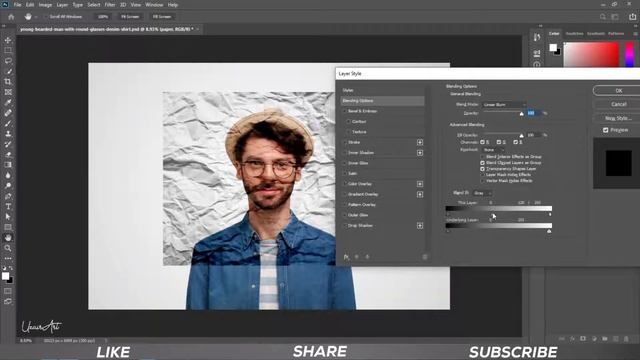Screen dimensions: 640x360
Task: Click Underlying Layer white slider handle
Action: pos(549,231)
